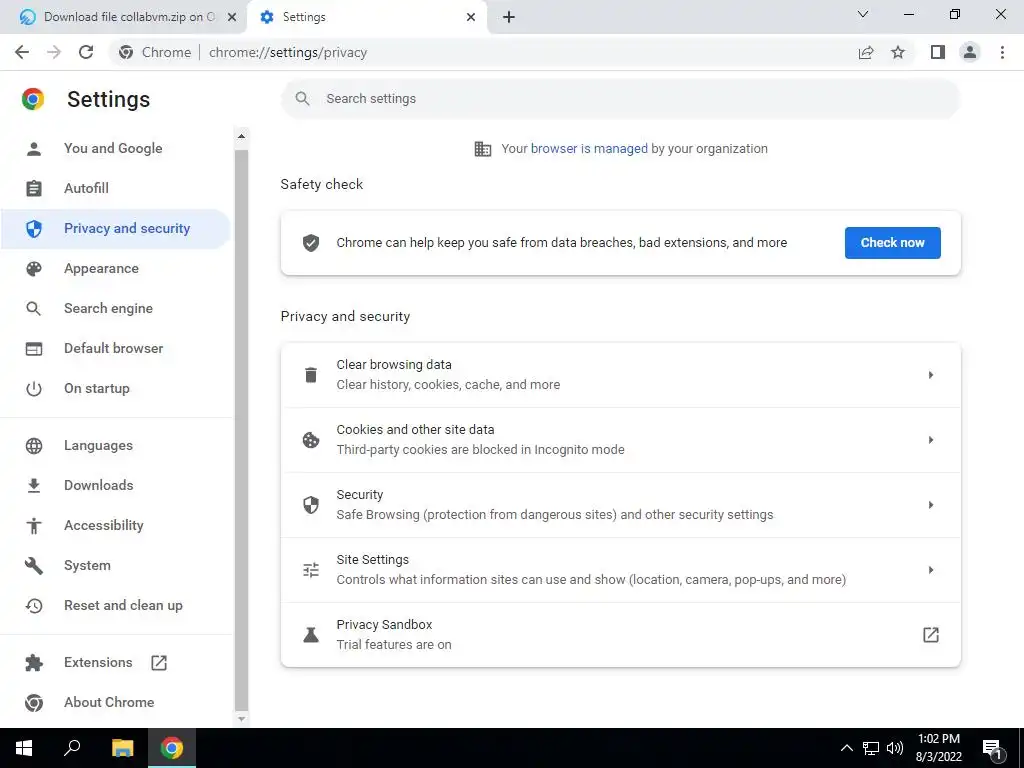Screen dimensions: 1024x768
Task: Bookmark this tab with the star icon
Action: tap(898, 52)
